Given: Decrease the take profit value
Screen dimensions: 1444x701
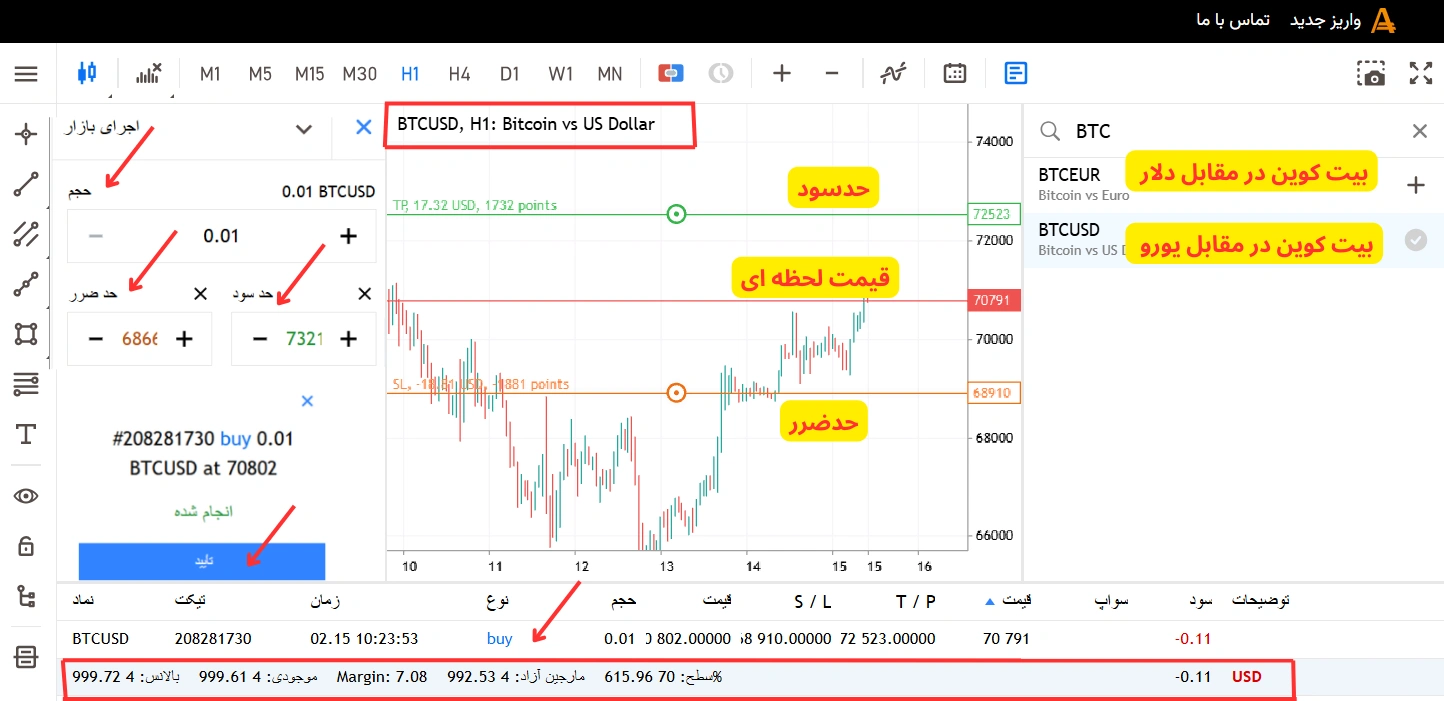Looking at the screenshot, I should pyautogui.click(x=260, y=338).
